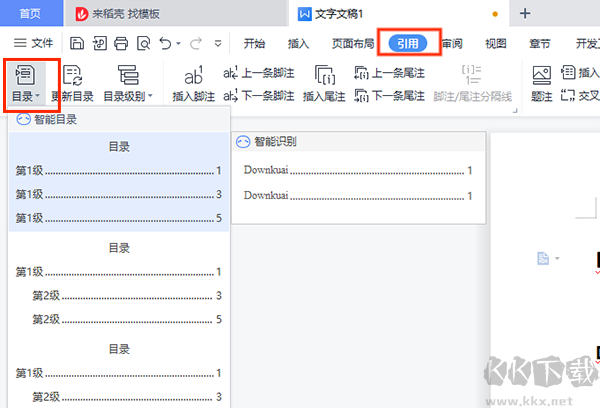The image size is (600, 408).
Task: Open the undo history dropdown arrow
Action: 178,43
